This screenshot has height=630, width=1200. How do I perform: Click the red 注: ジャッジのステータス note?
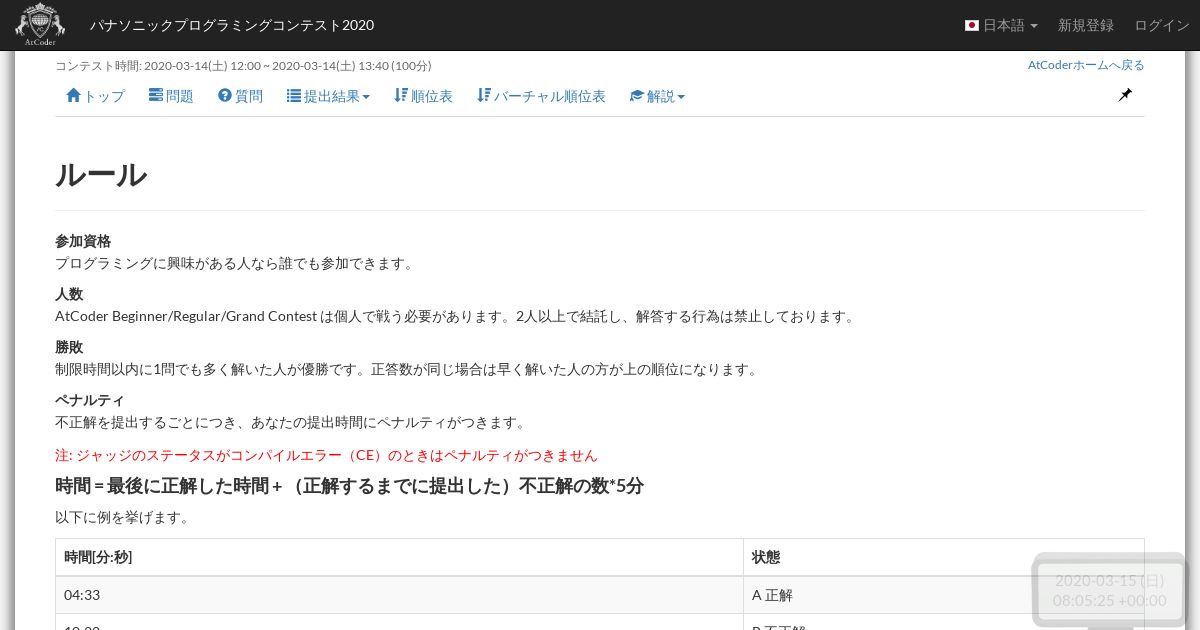[326, 455]
